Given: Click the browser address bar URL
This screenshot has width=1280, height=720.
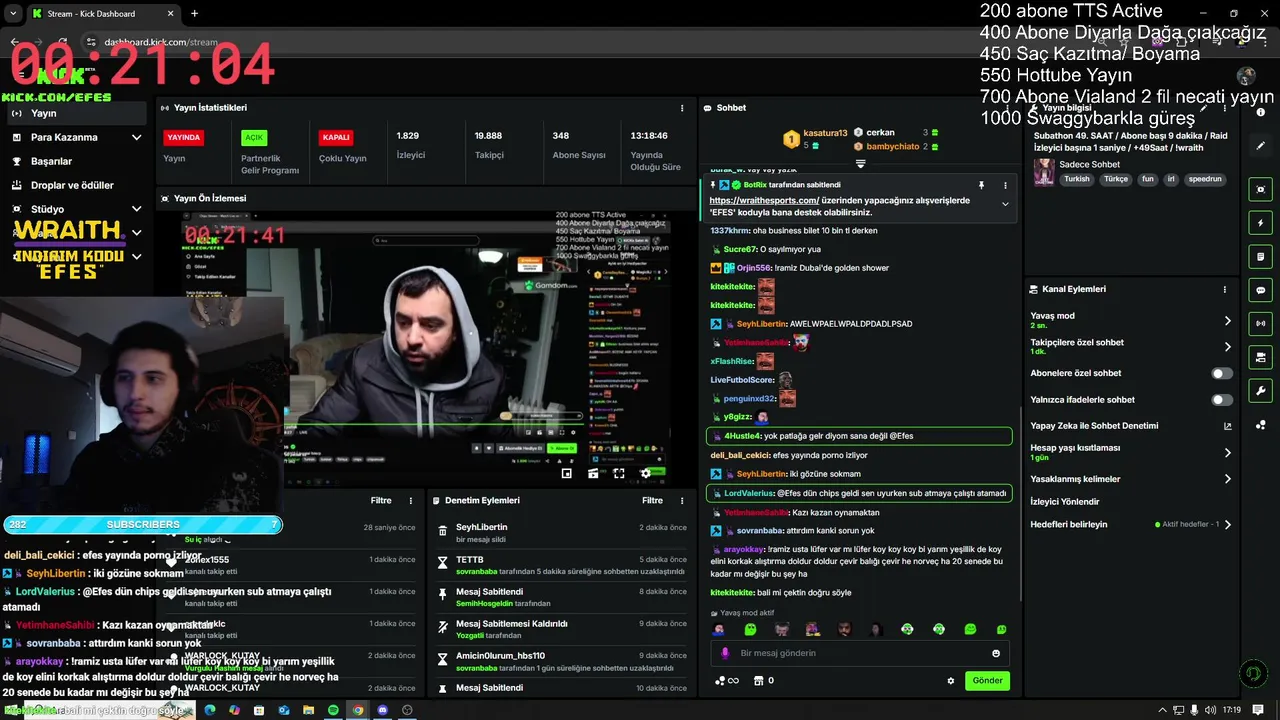Looking at the screenshot, I should coord(160,42).
